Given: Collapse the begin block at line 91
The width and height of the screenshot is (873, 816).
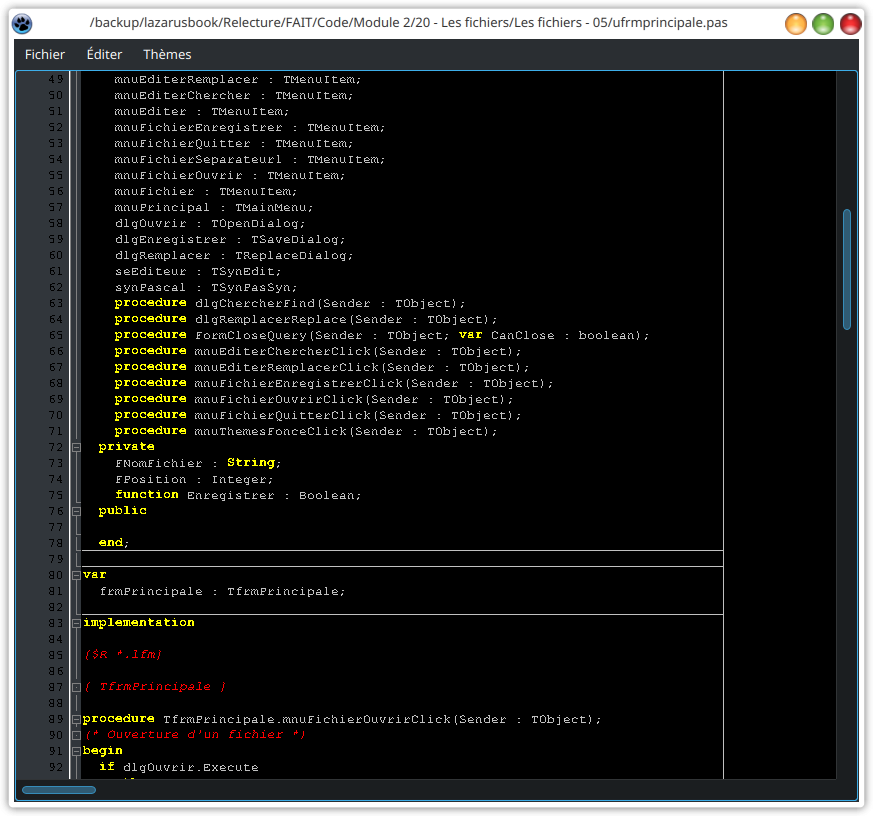Looking at the screenshot, I should tap(76, 751).
